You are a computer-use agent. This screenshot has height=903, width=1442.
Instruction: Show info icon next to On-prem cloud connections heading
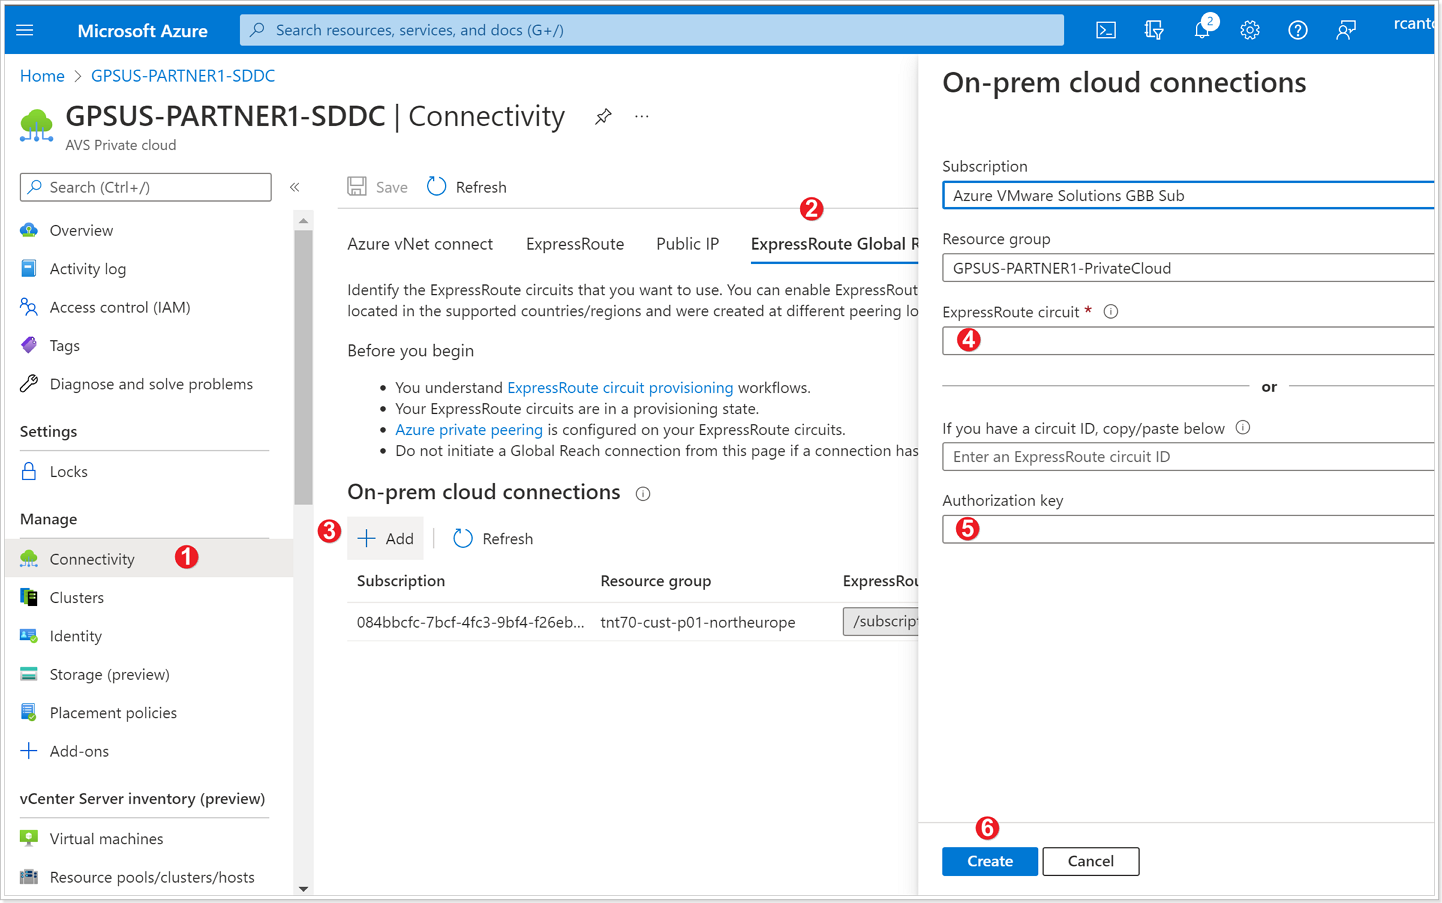point(643,494)
